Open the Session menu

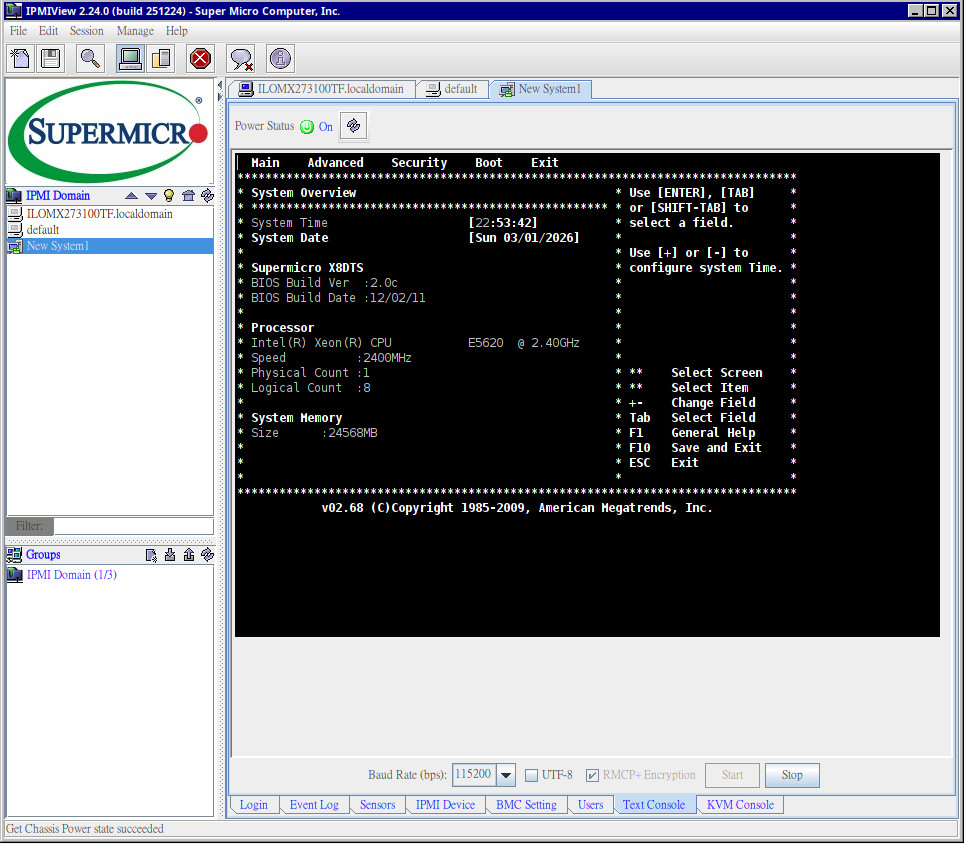86,31
